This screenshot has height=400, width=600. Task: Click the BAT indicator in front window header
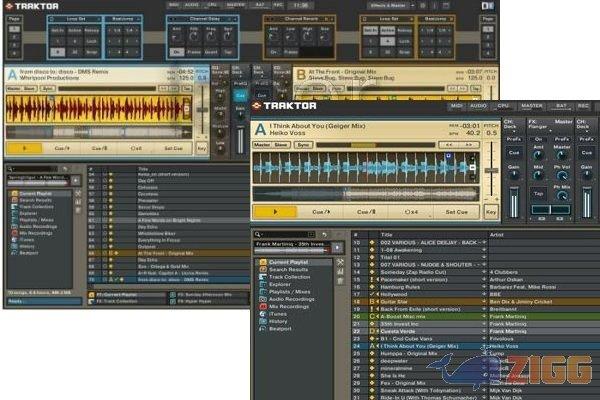pyautogui.click(x=561, y=106)
